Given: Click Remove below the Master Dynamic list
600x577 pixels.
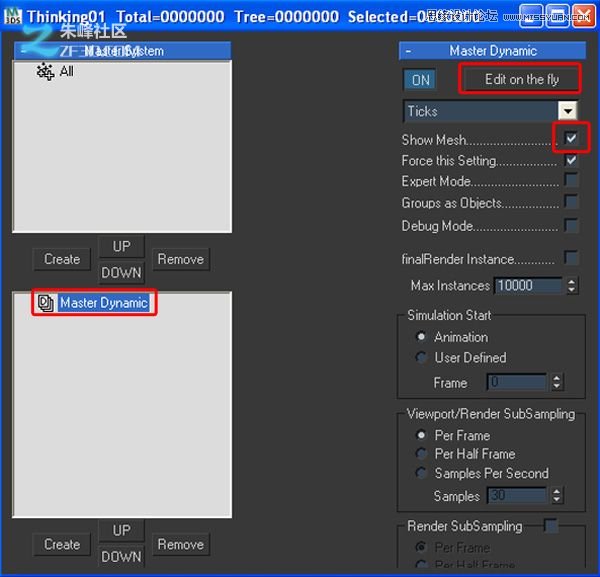Looking at the screenshot, I should coord(181,544).
